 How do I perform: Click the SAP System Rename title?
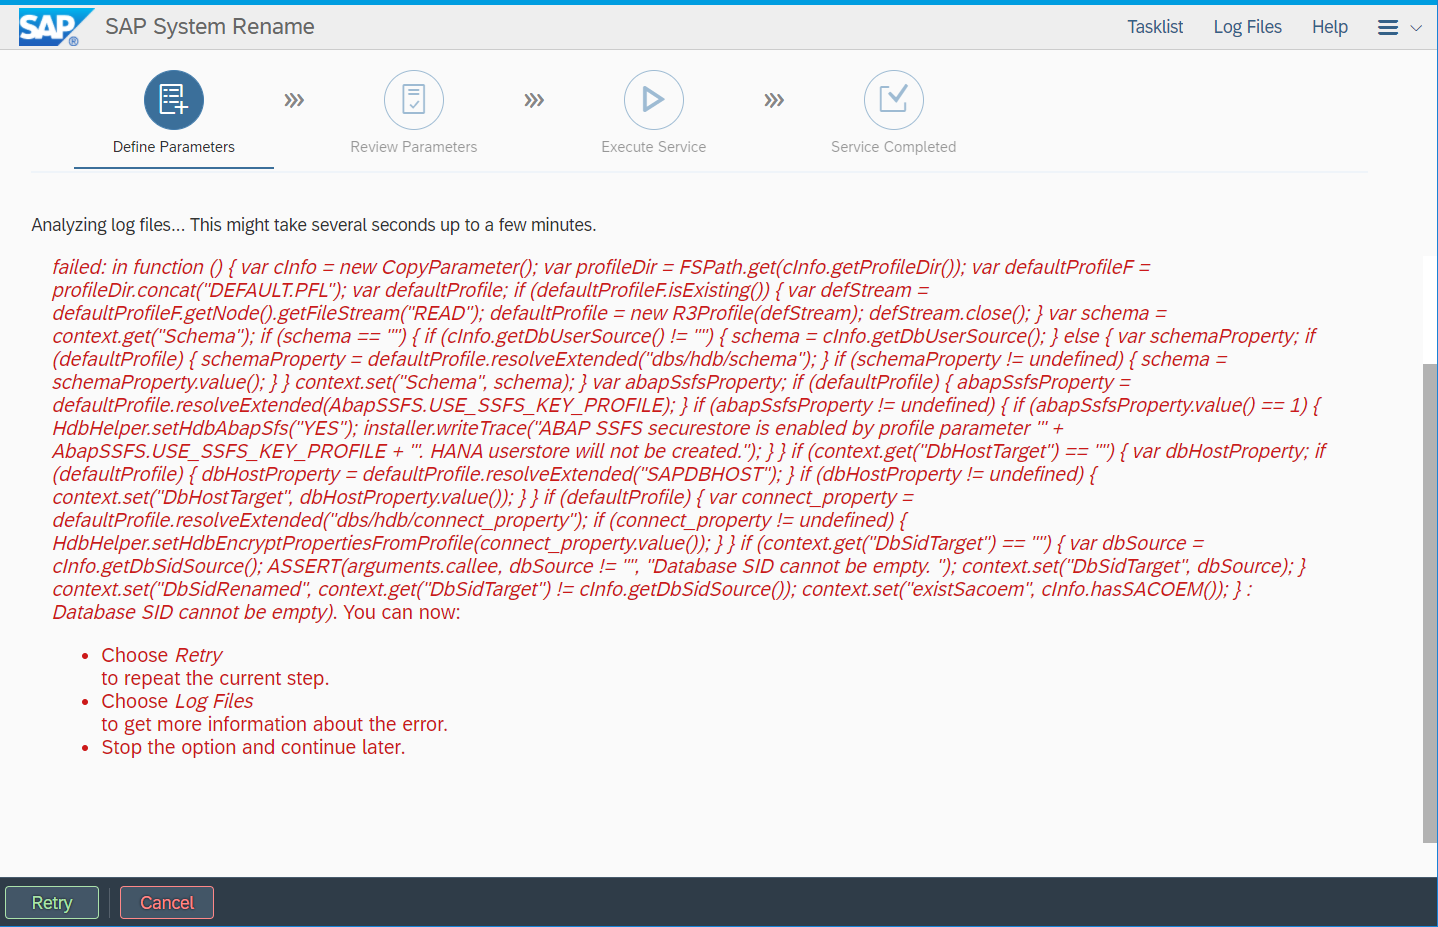tap(210, 27)
